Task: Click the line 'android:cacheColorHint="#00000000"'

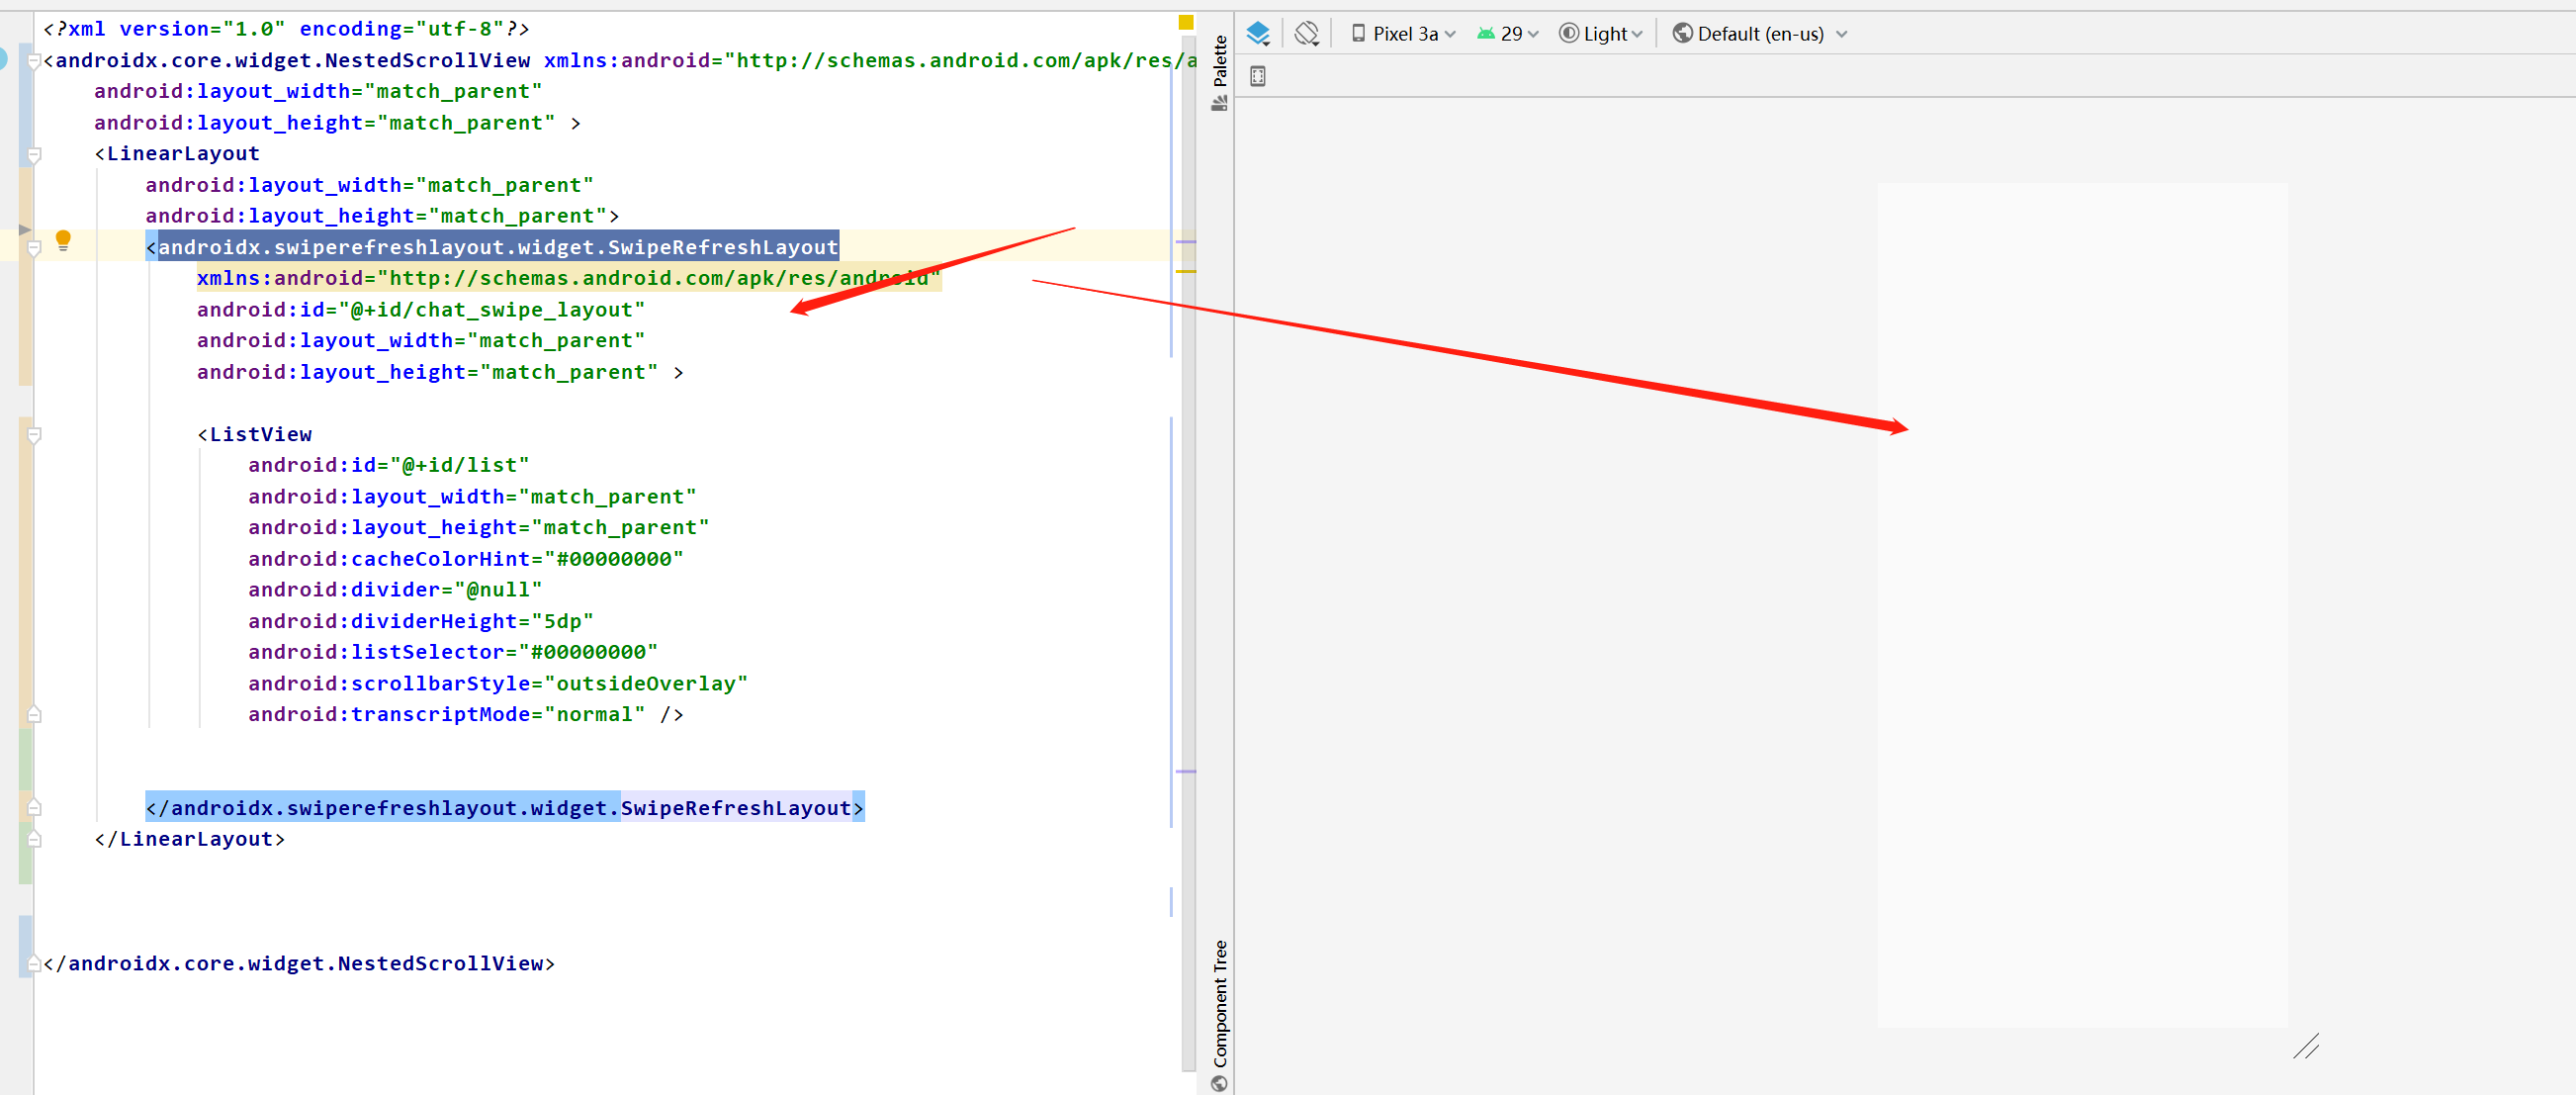Action: 466,559
